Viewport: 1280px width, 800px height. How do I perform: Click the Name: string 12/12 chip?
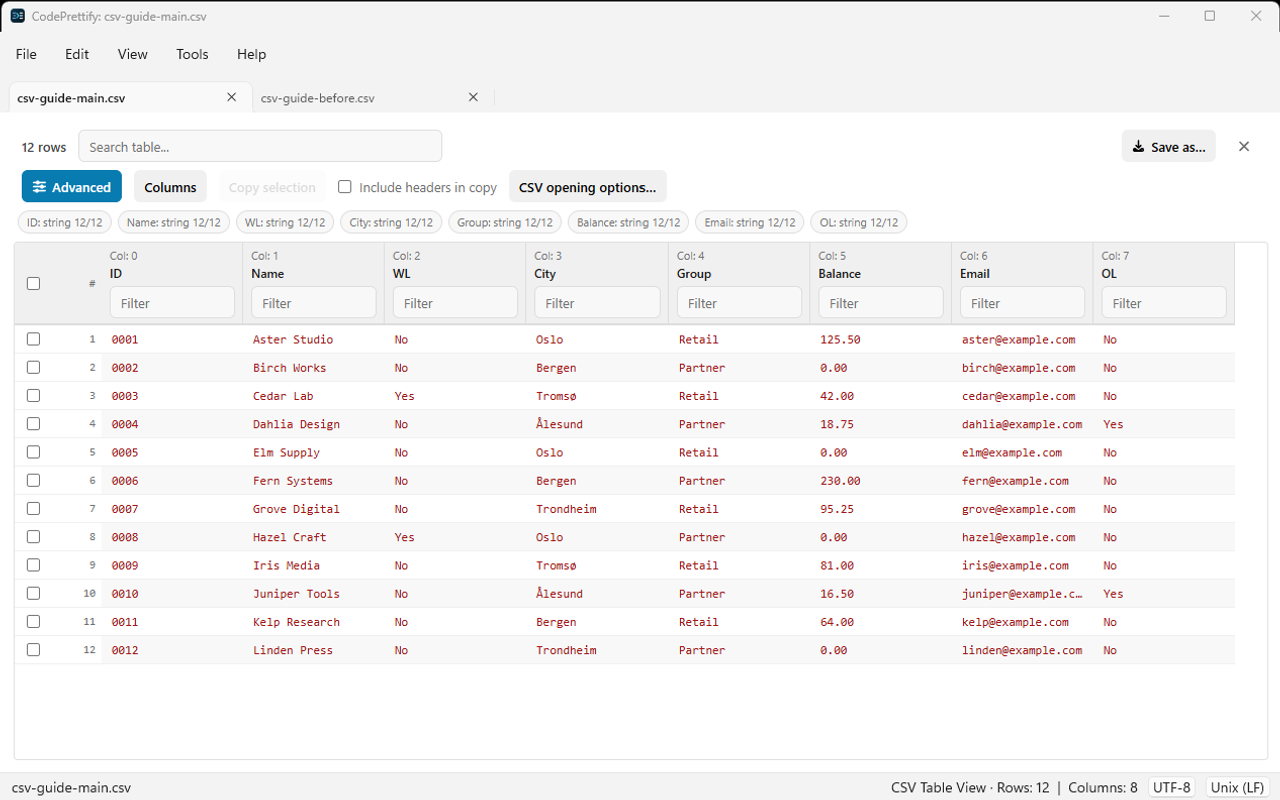click(x=174, y=222)
